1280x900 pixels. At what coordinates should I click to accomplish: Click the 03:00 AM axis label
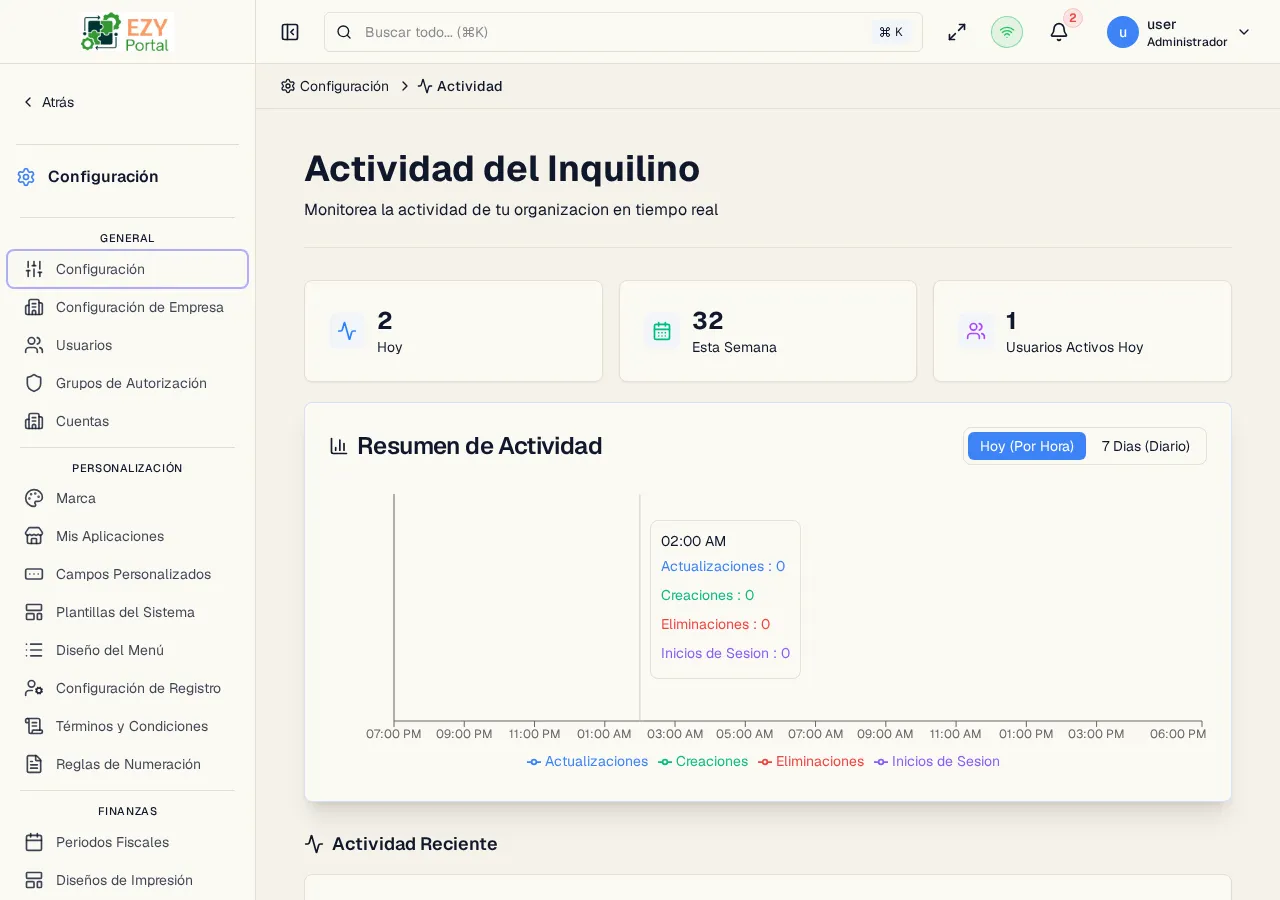[x=675, y=734]
